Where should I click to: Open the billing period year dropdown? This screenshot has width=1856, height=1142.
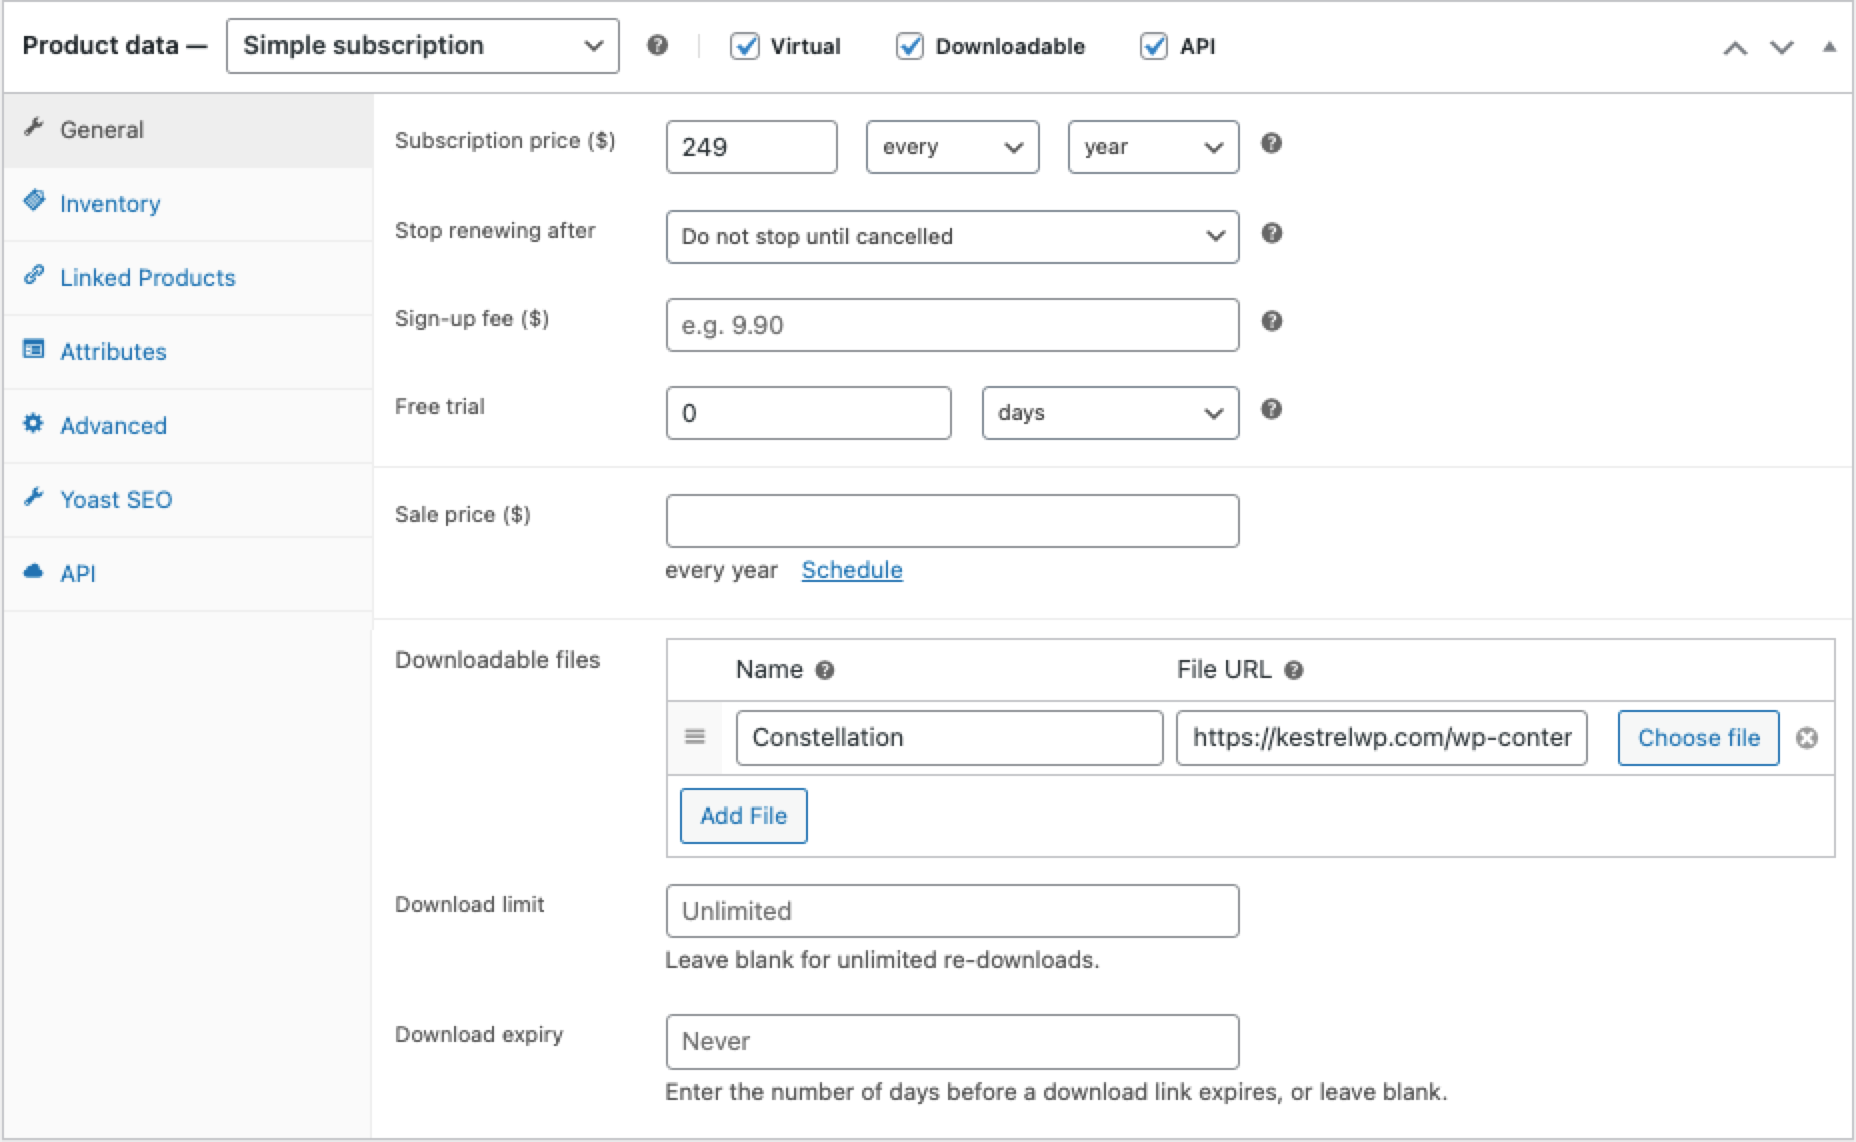coord(1152,147)
